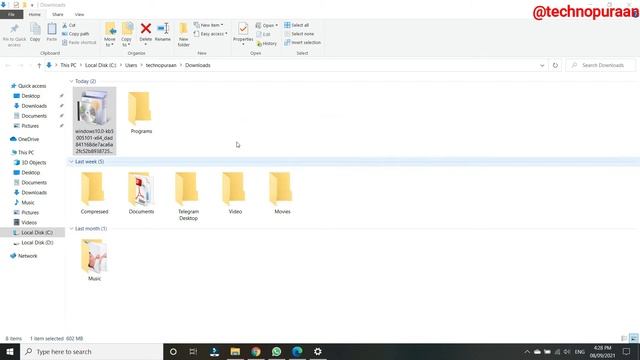Open Microsoft Edge from the taskbar
The image size is (640, 360).
pos(297,351)
